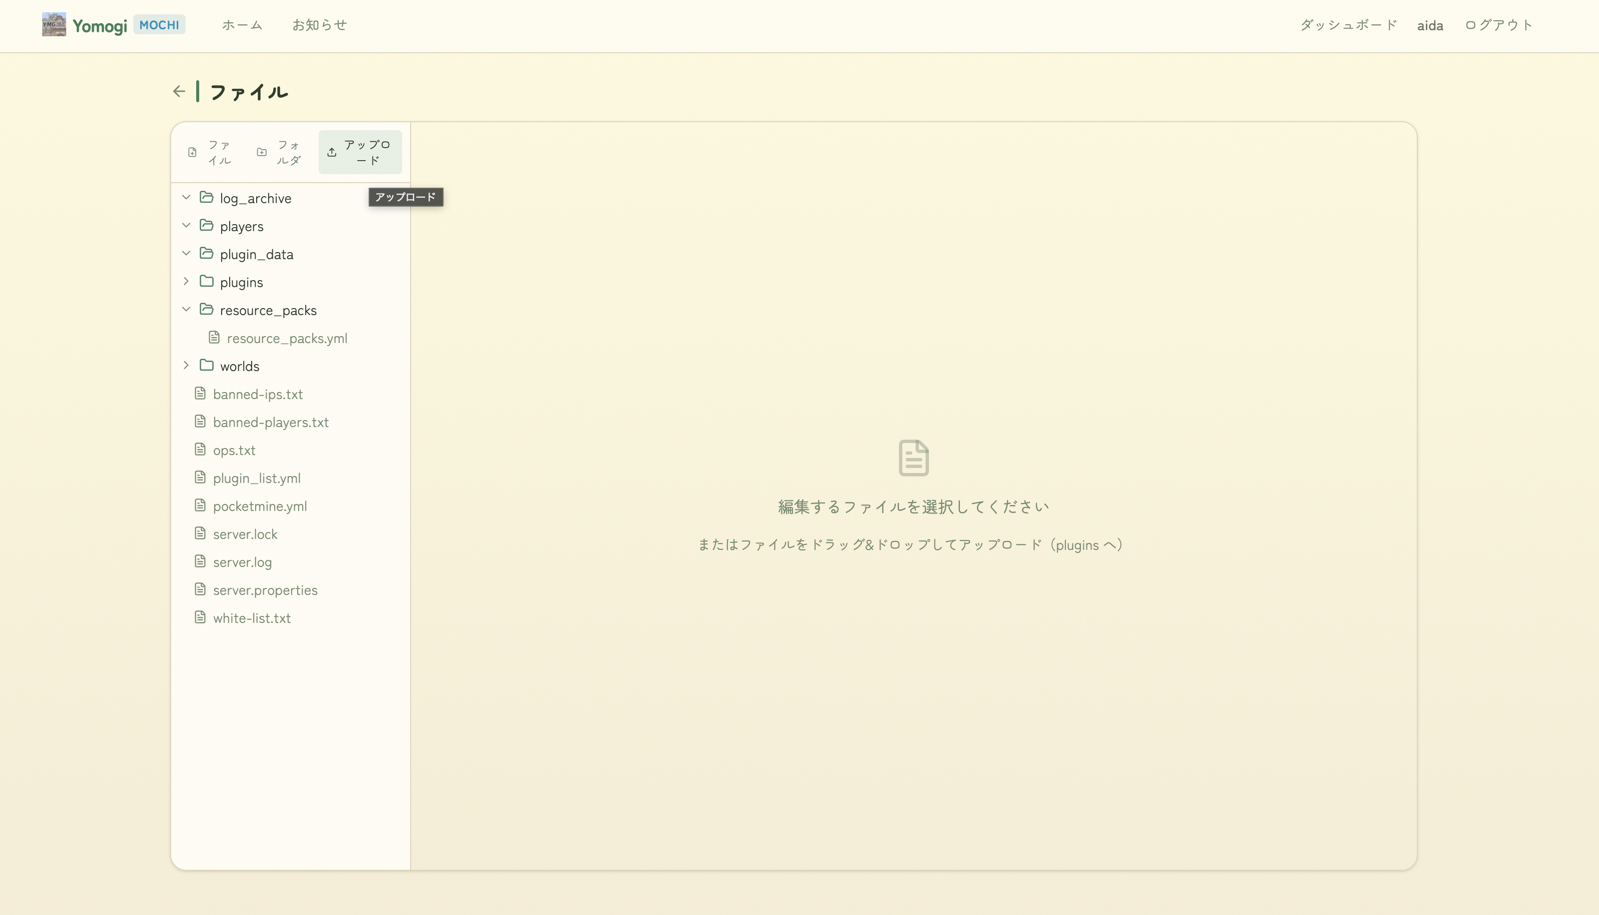Viewport: 1599px width, 915px height.
Task: Collapse the resource_packs folder chevron
Action: tap(186, 310)
